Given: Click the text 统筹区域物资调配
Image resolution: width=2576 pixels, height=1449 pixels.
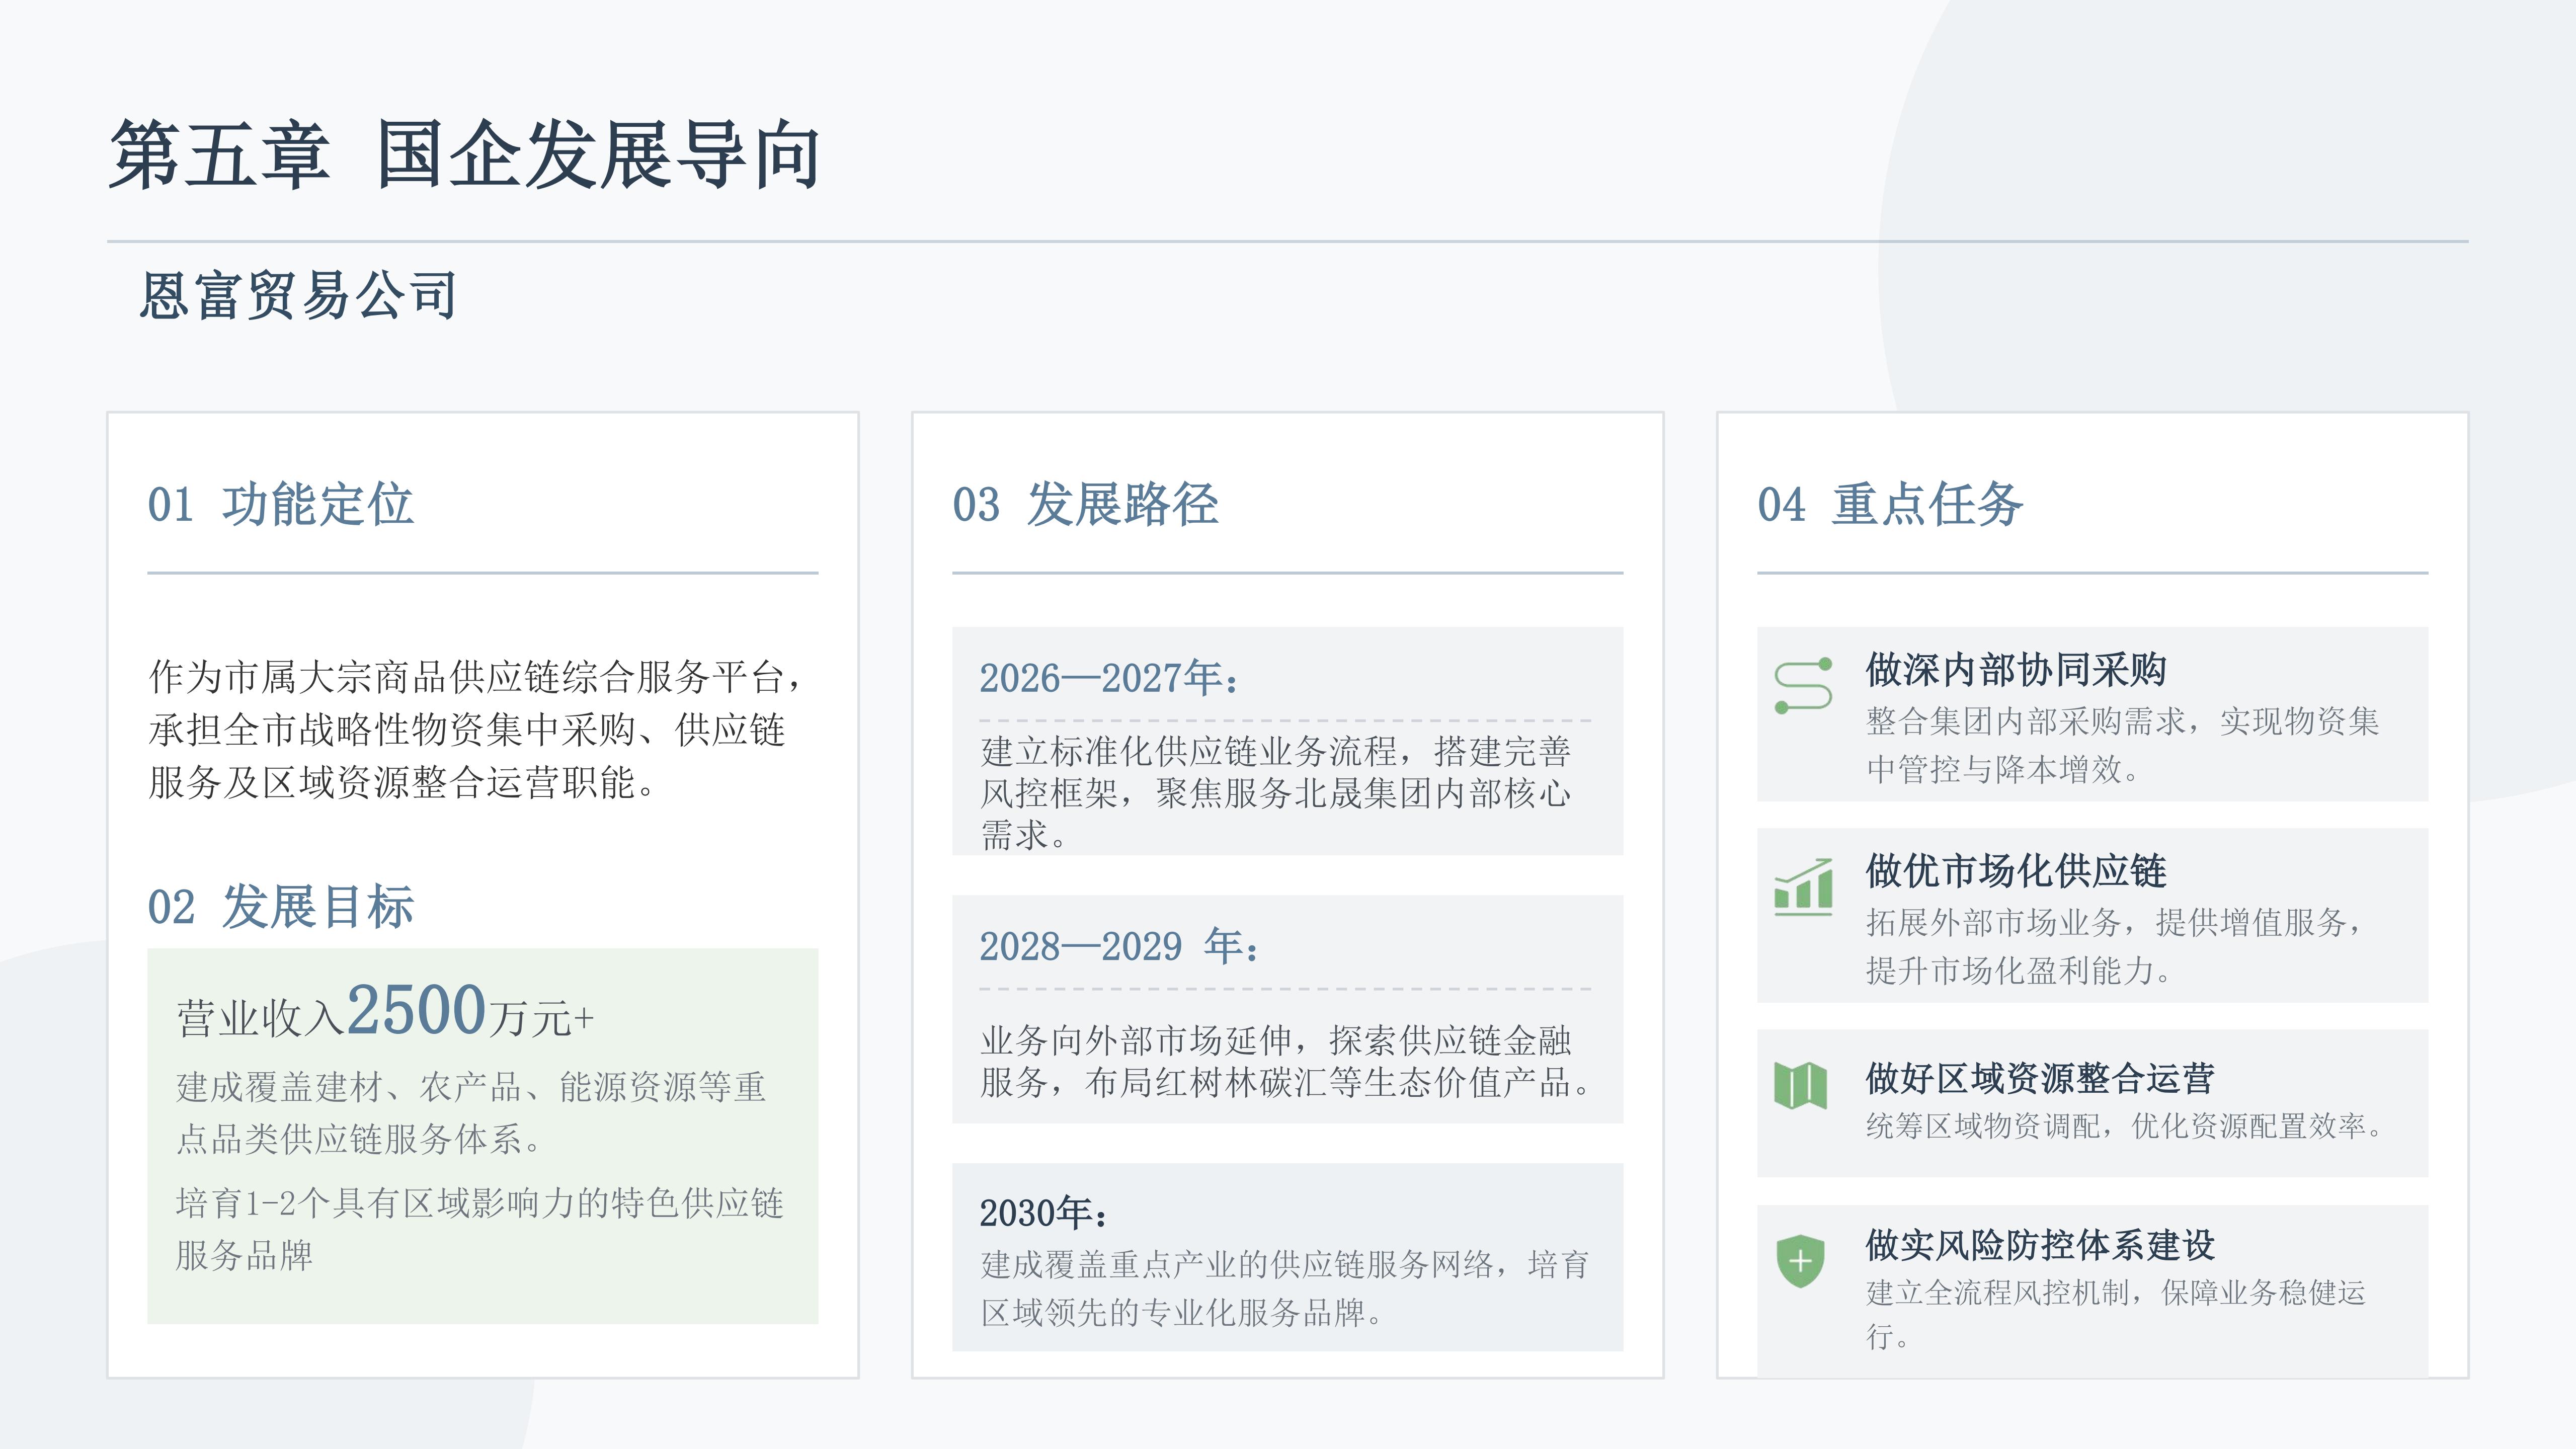Looking at the screenshot, I should pyautogui.click(x=2127, y=1126).
